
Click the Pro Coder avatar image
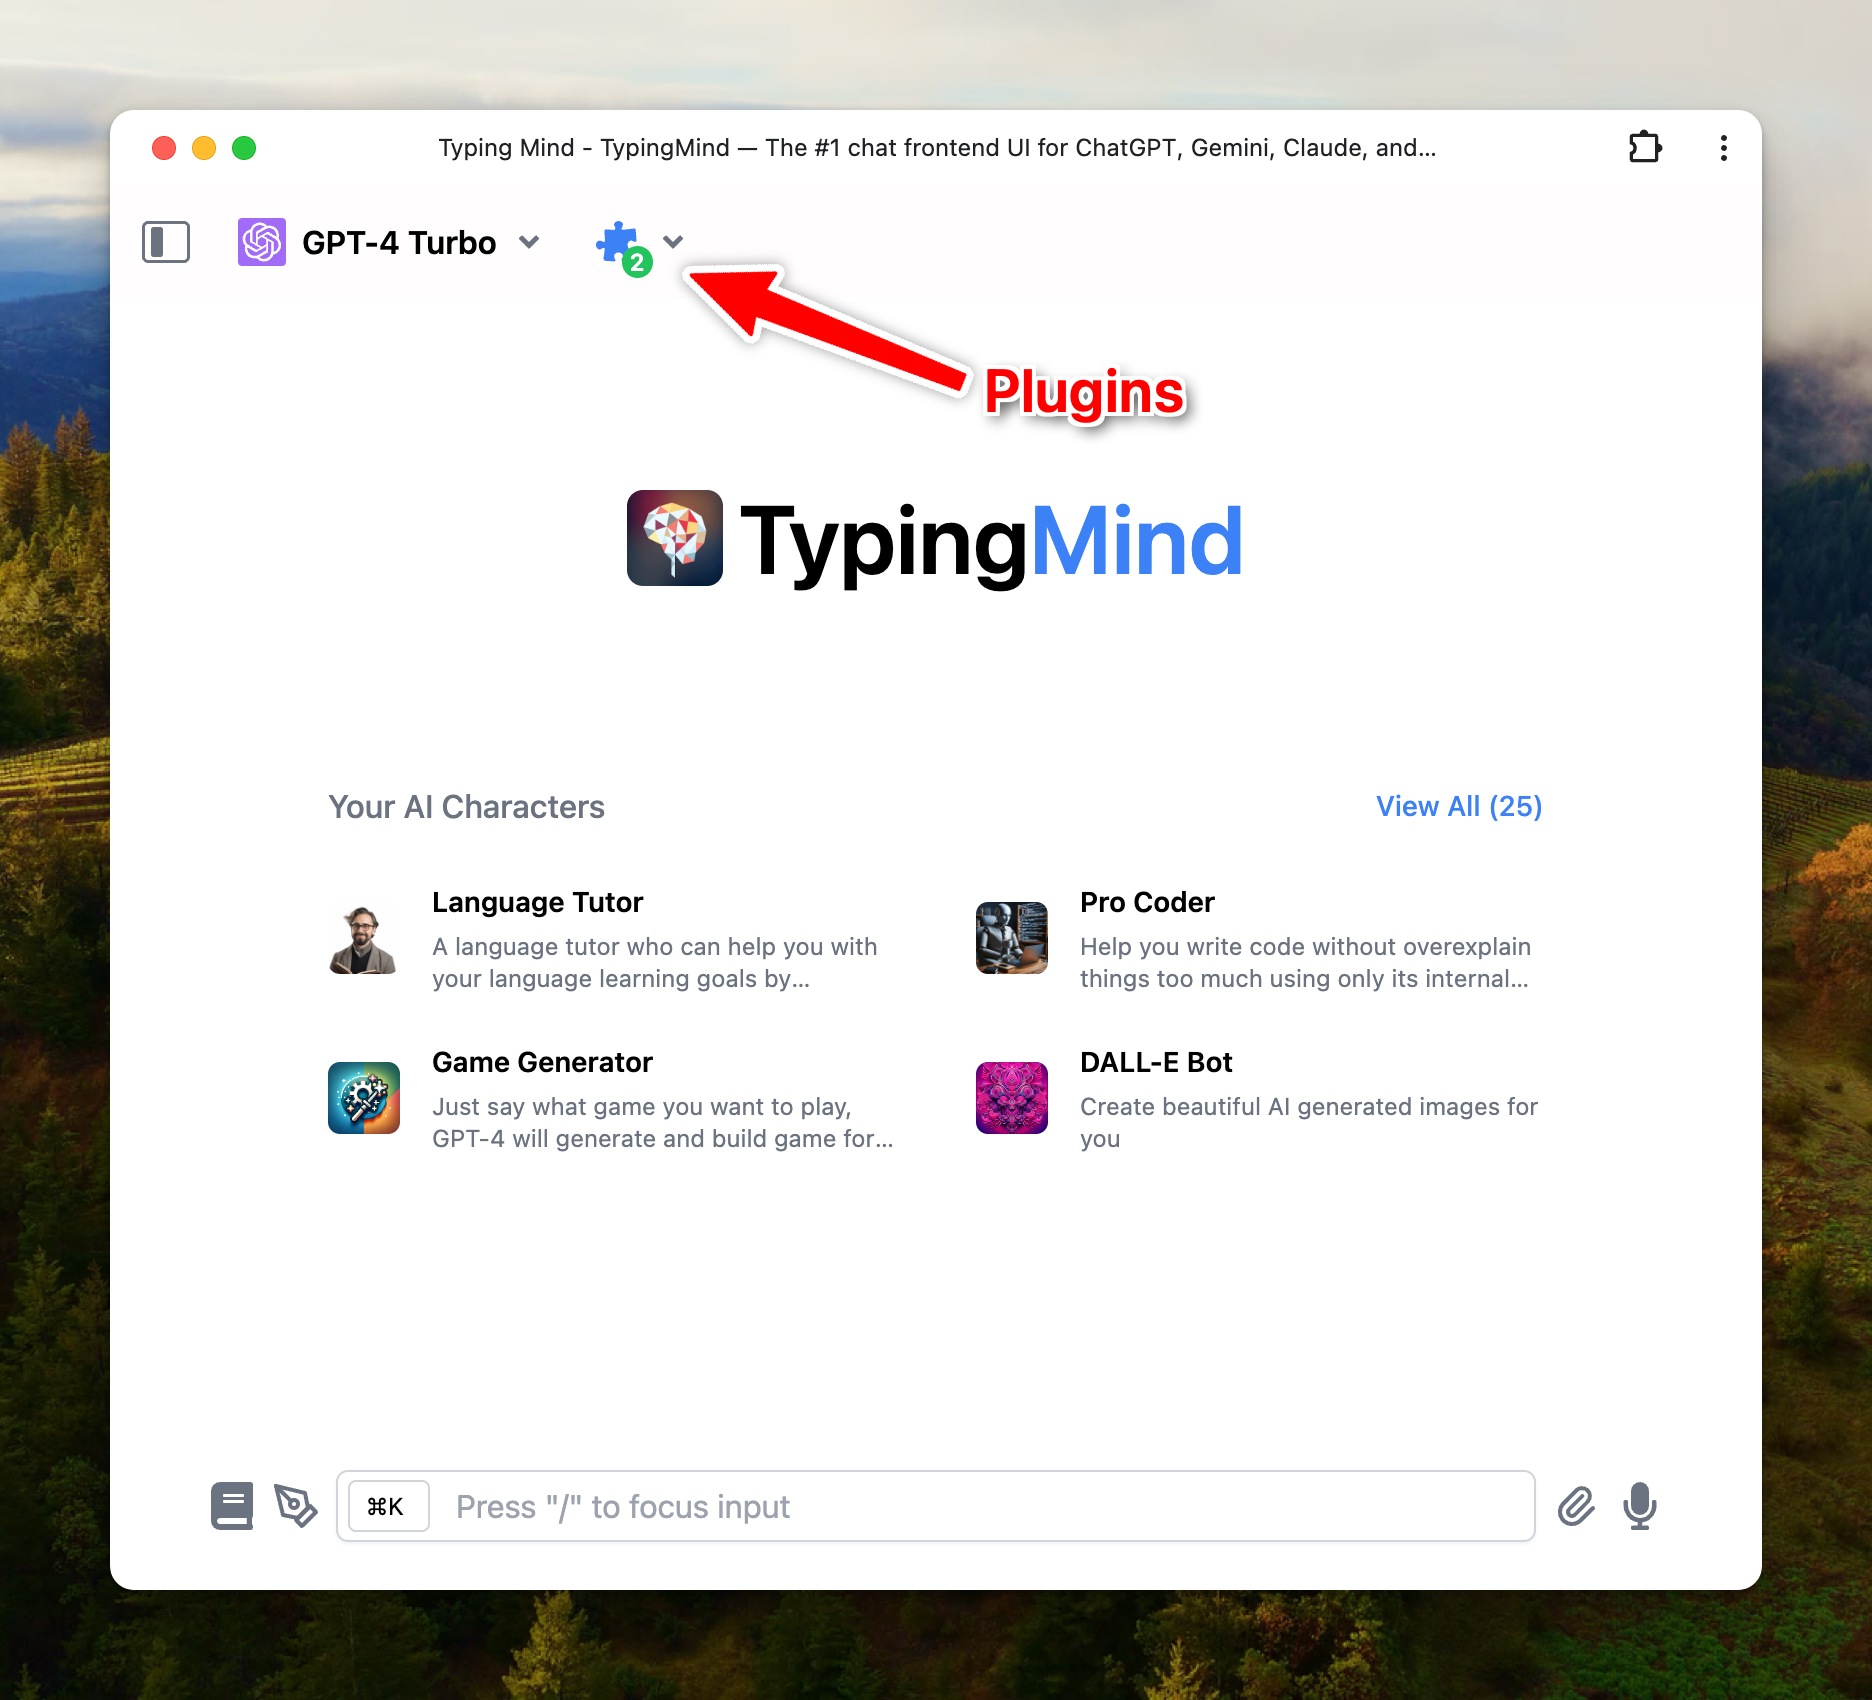tap(1012, 938)
